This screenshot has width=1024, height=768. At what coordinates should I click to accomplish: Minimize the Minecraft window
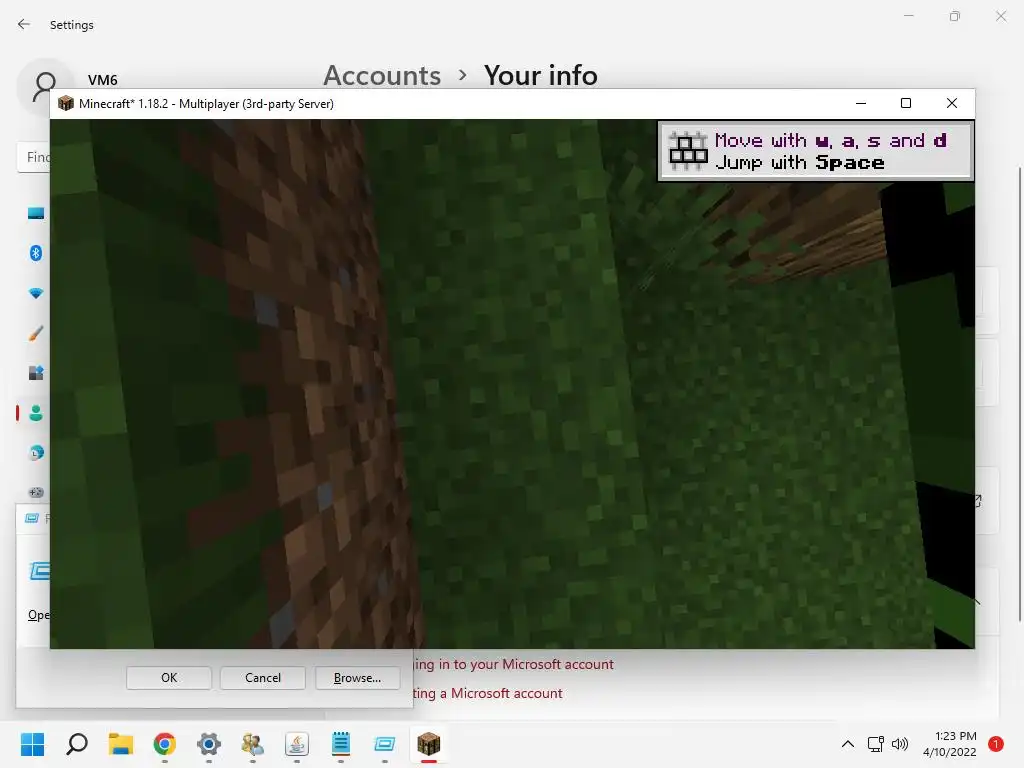861,103
